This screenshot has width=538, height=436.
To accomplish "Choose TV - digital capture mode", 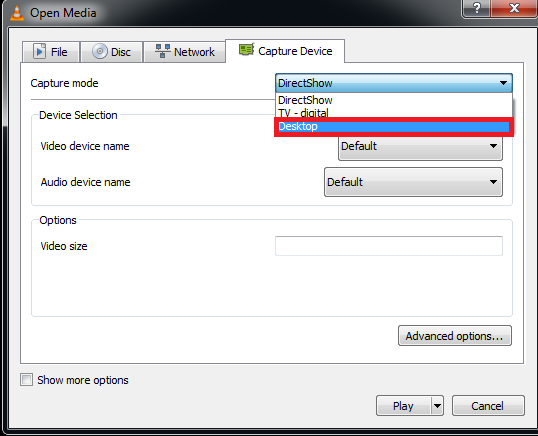I will tap(394, 113).
